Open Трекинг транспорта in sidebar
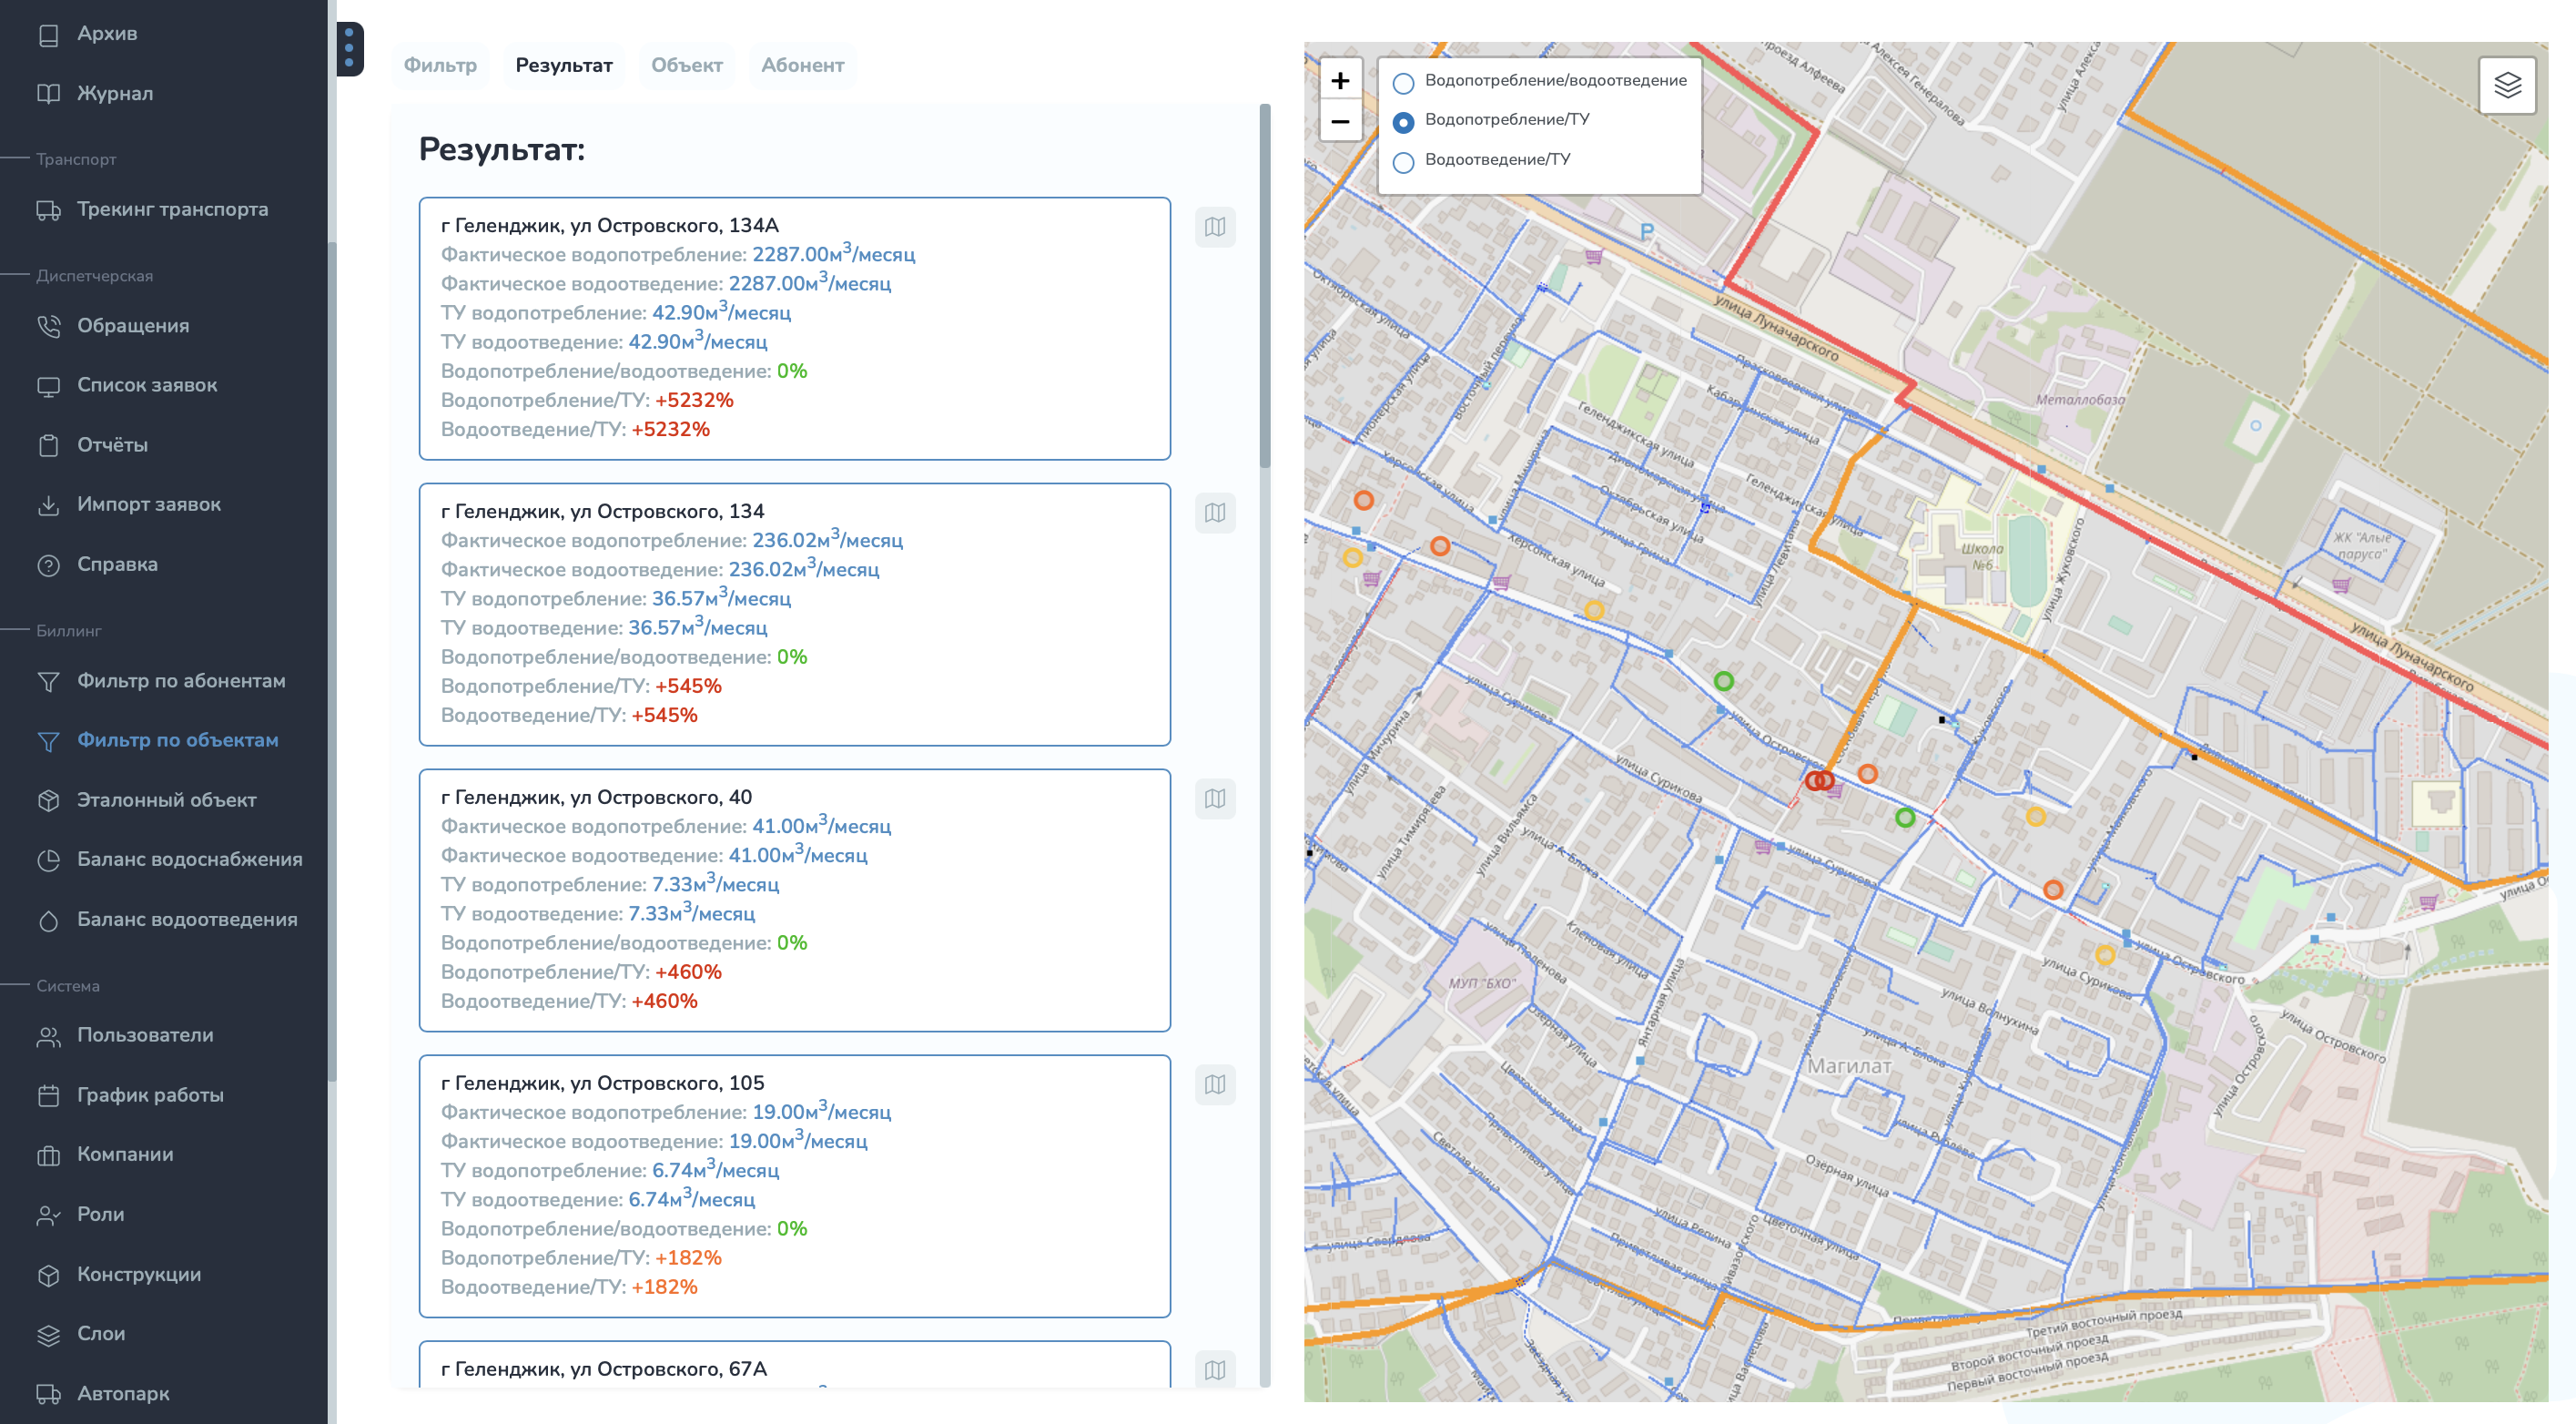Image resolution: width=2576 pixels, height=1424 pixels. coord(172,209)
